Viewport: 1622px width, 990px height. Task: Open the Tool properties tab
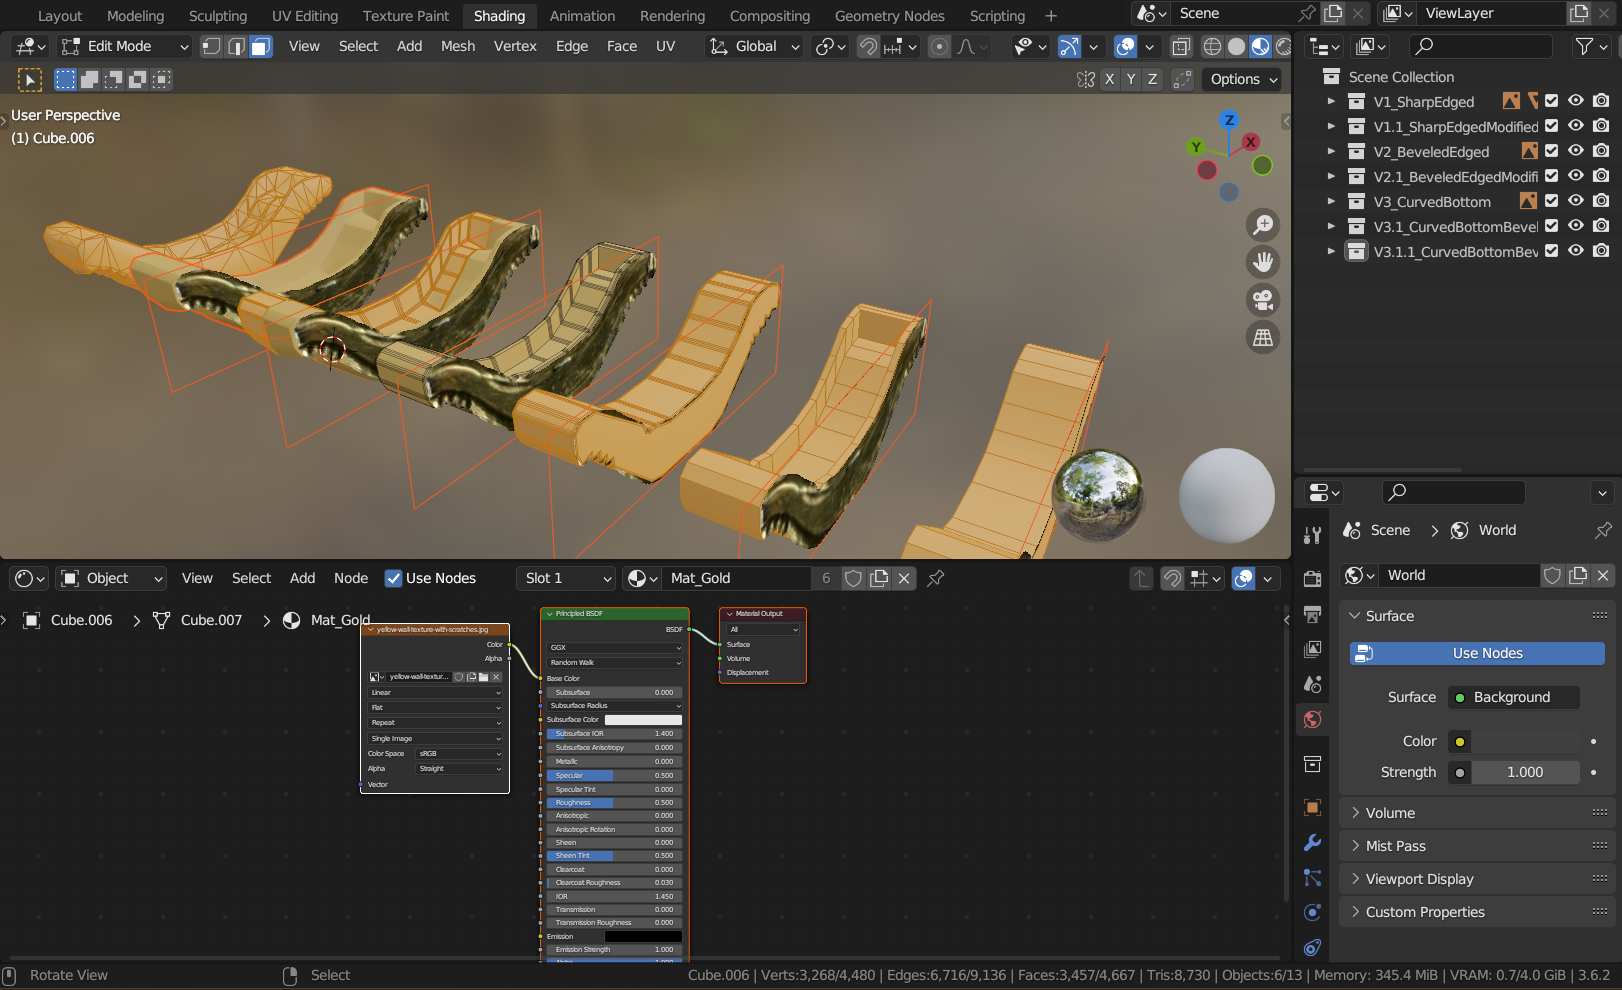point(1313,535)
